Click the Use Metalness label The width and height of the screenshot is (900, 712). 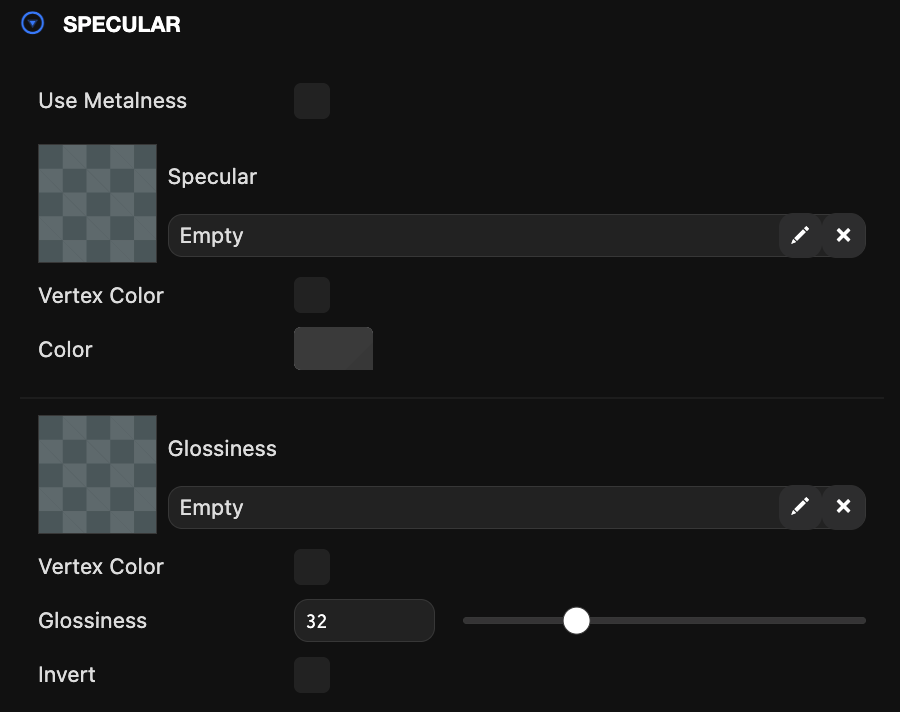point(112,101)
